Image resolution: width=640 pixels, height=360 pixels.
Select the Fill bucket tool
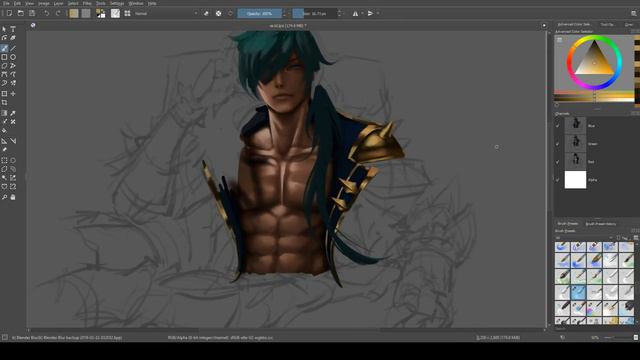point(4,131)
